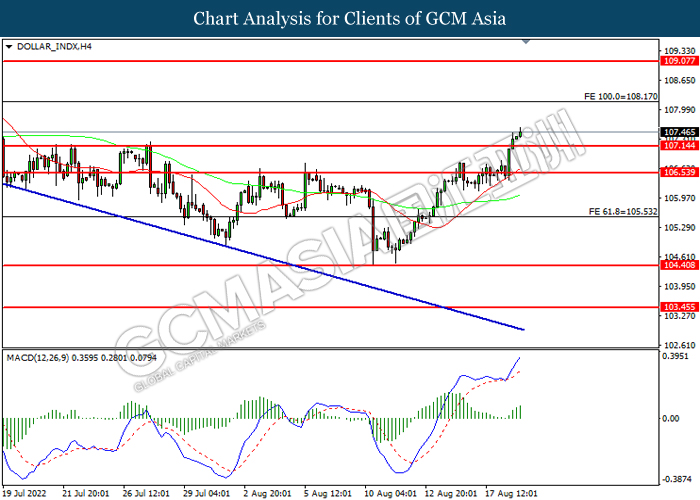700x500 pixels.
Task: Select the 109.077 red price label
Action: click(x=679, y=61)
